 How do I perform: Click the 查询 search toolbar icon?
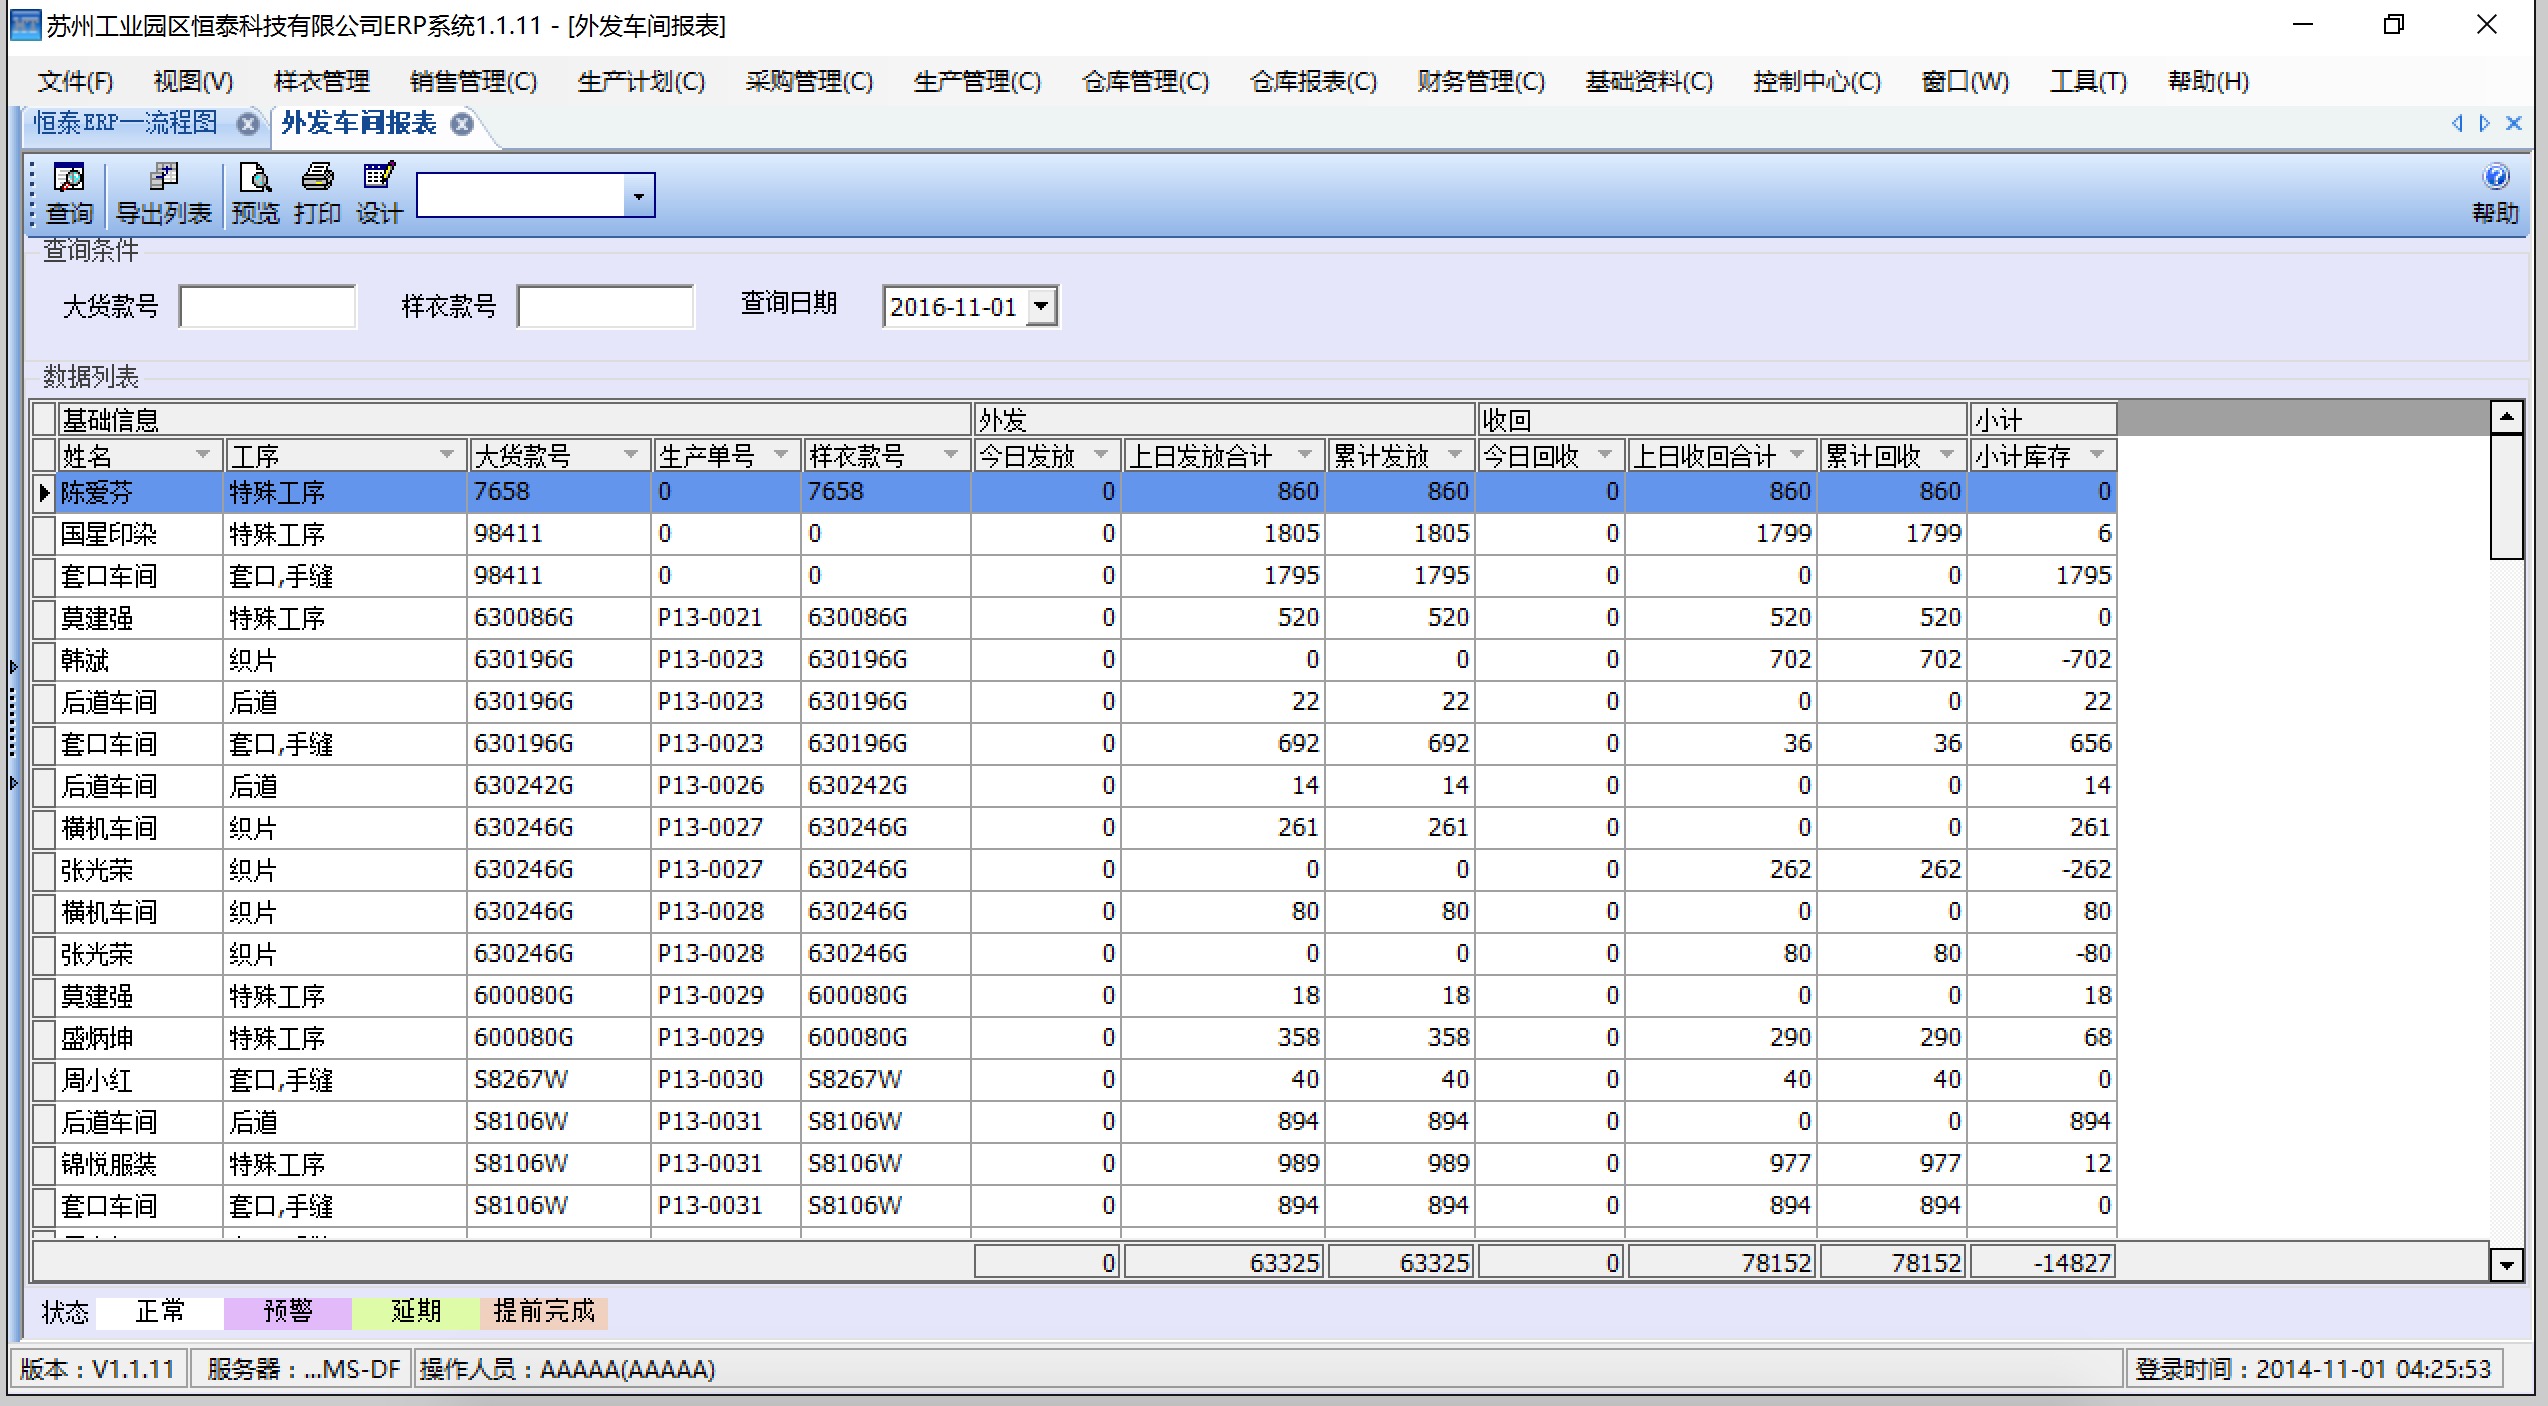pos(69,194)
